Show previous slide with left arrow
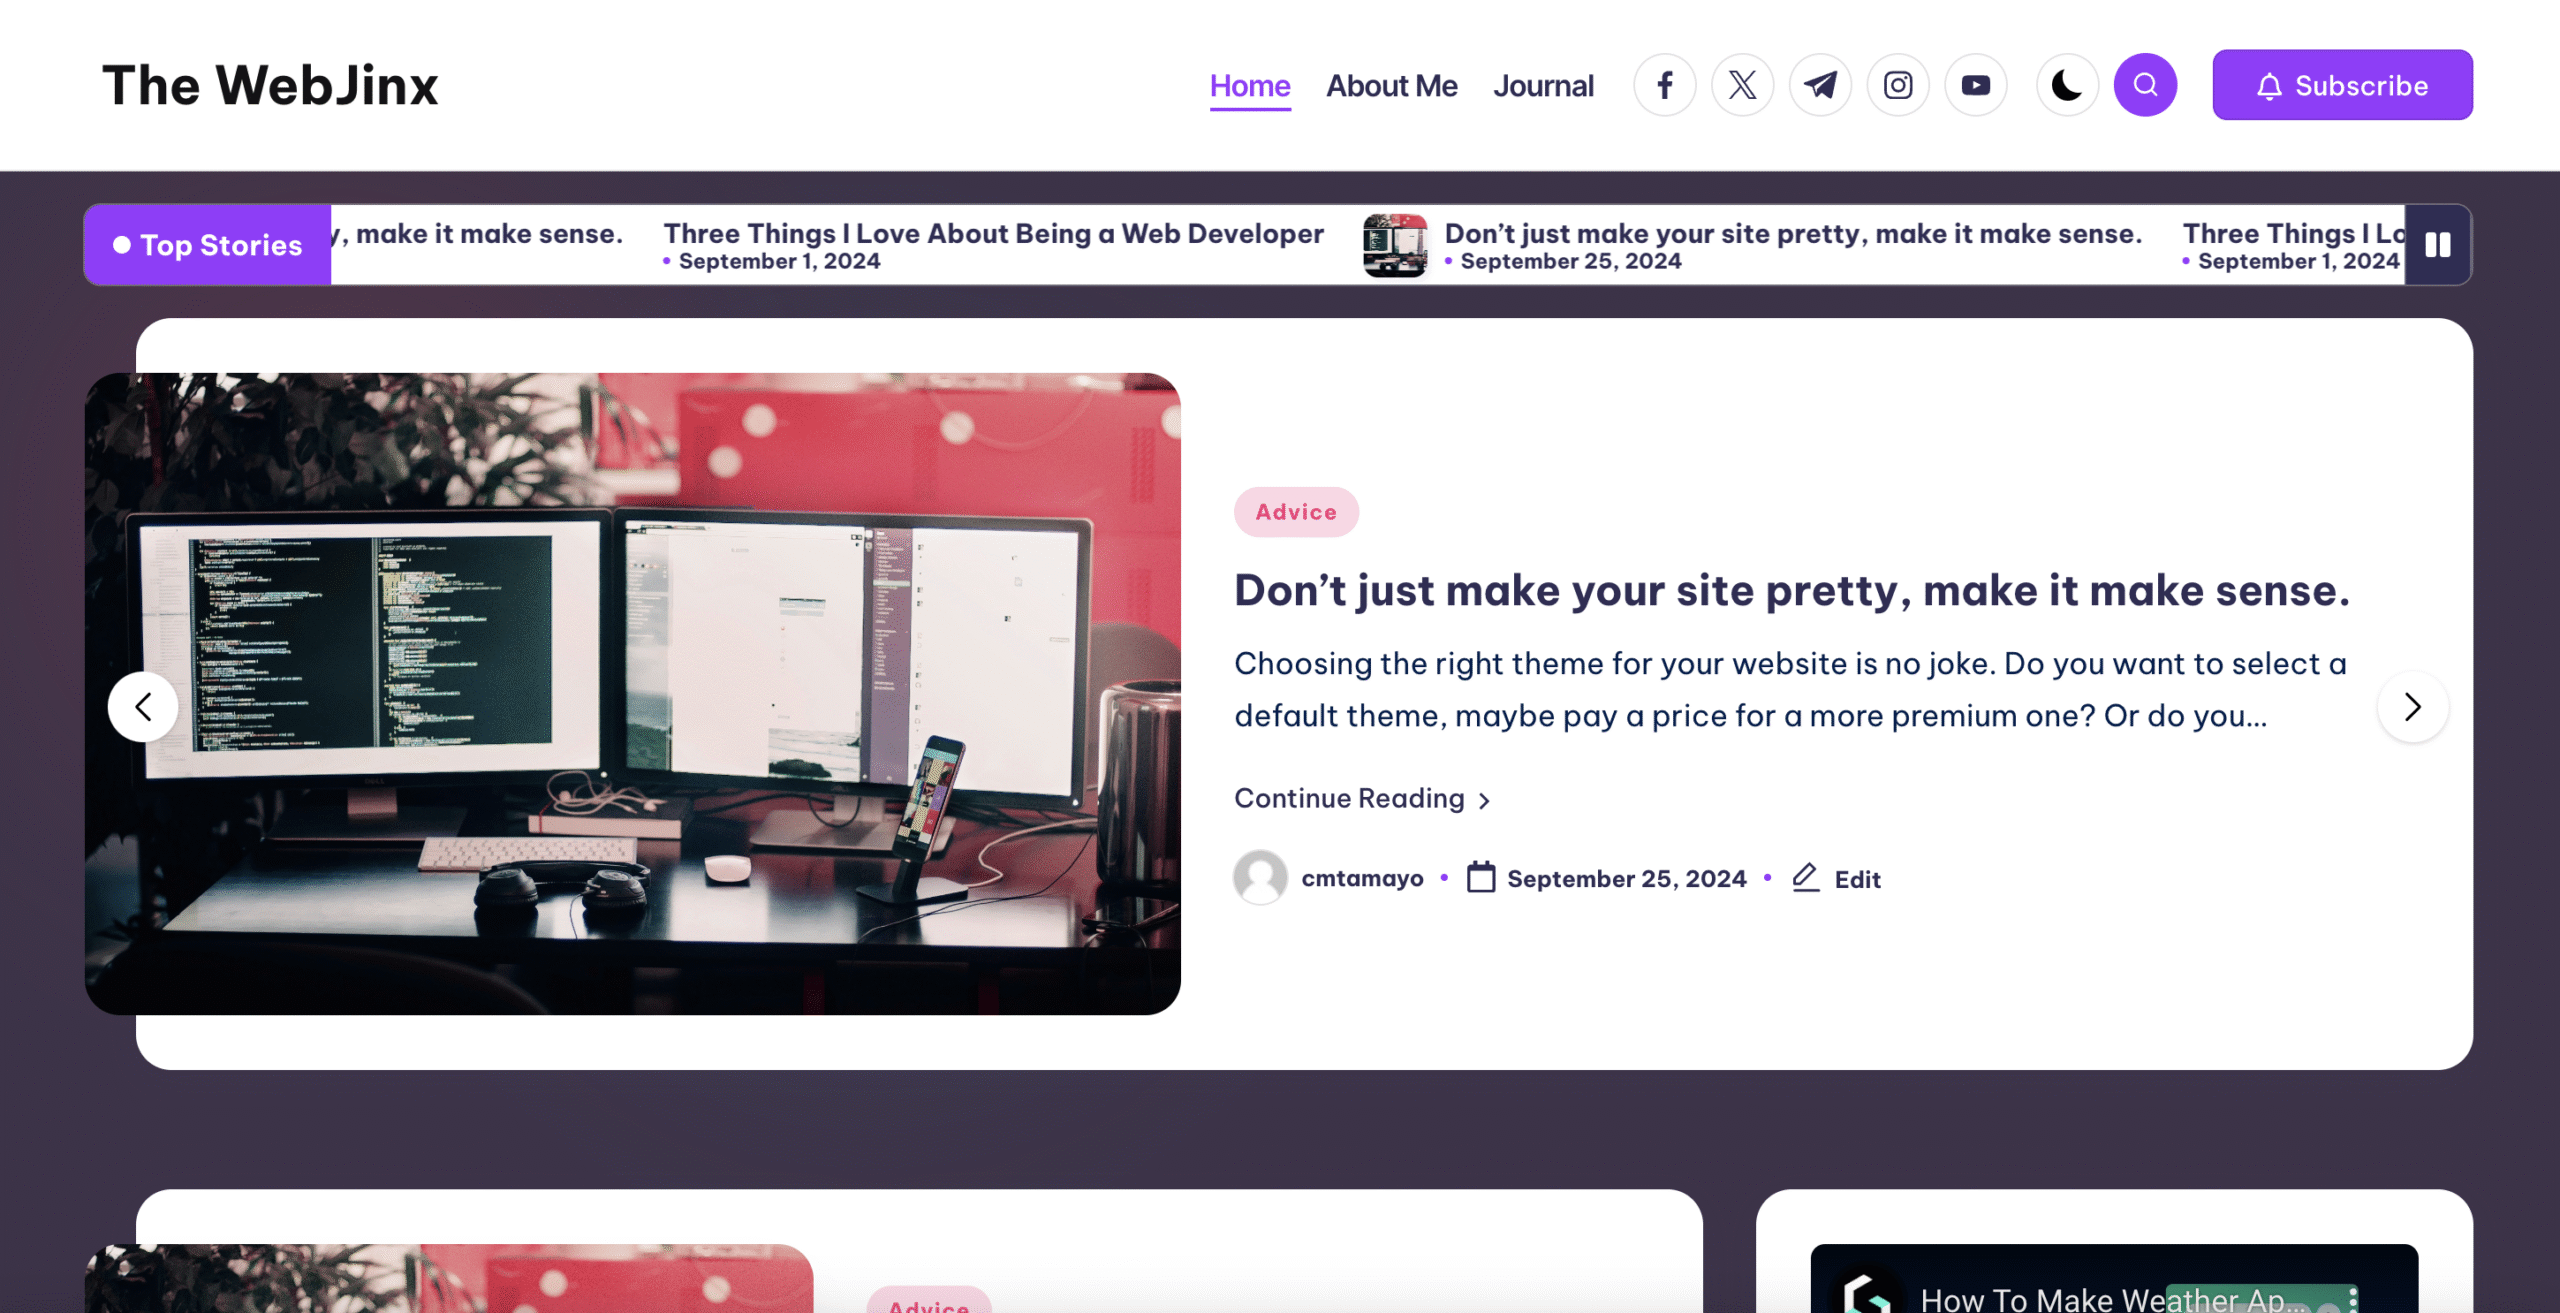2560x1313 pixels. click(x=143, y=707)
